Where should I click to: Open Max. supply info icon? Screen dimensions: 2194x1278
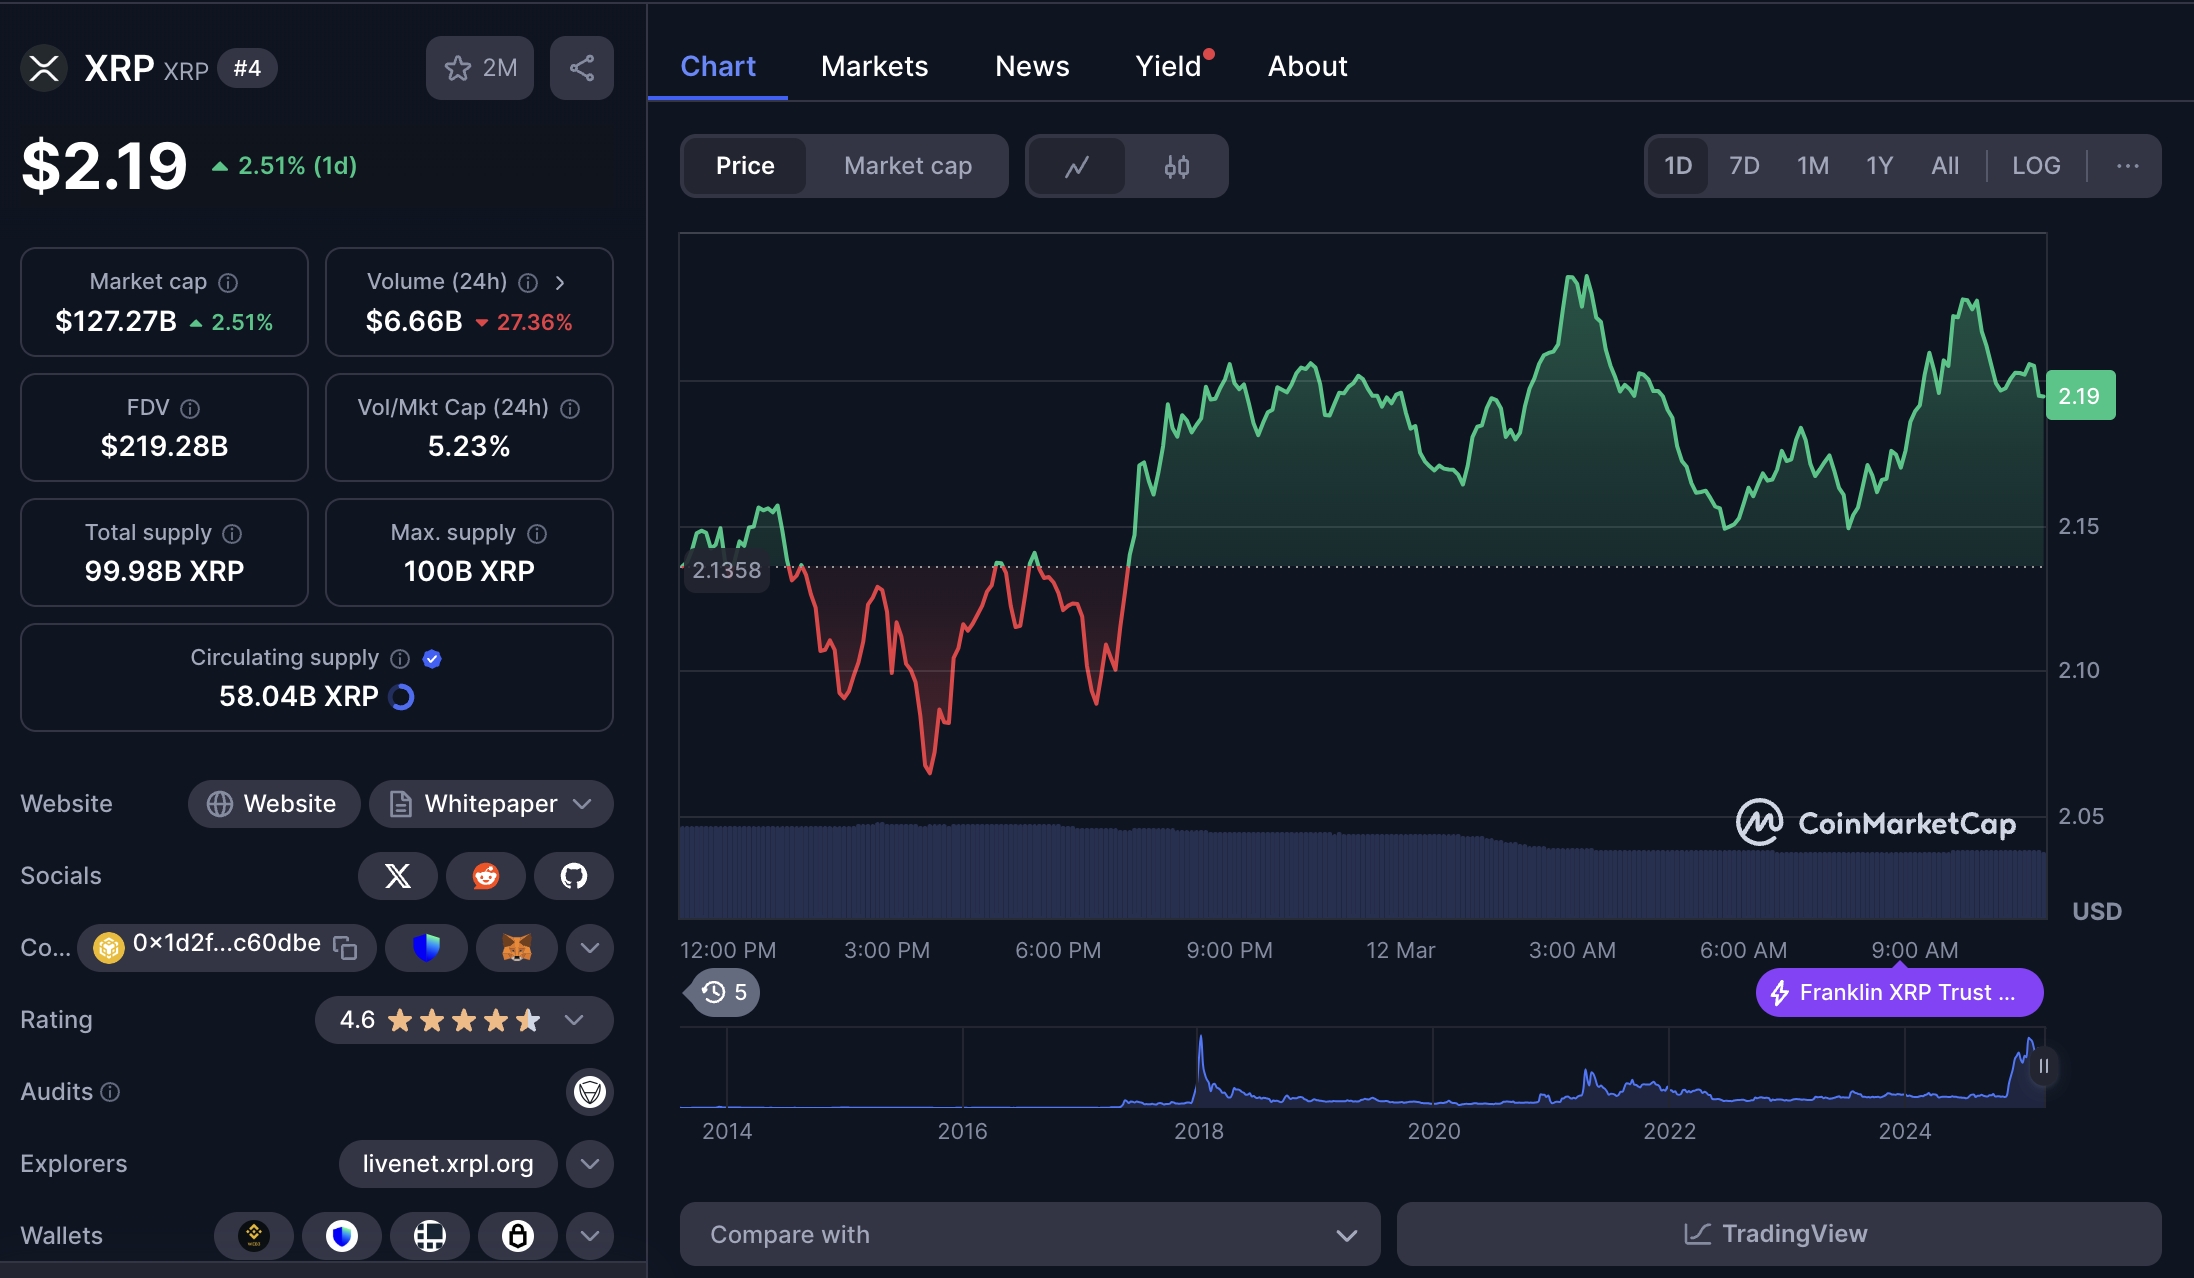[x=537, y=533]
